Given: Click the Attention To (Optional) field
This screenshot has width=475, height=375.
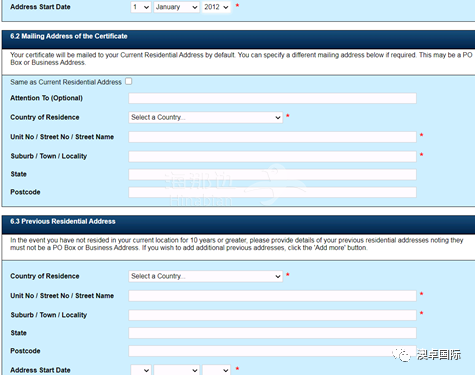Looking at the screenshot, I should click(x=272, y=98).
